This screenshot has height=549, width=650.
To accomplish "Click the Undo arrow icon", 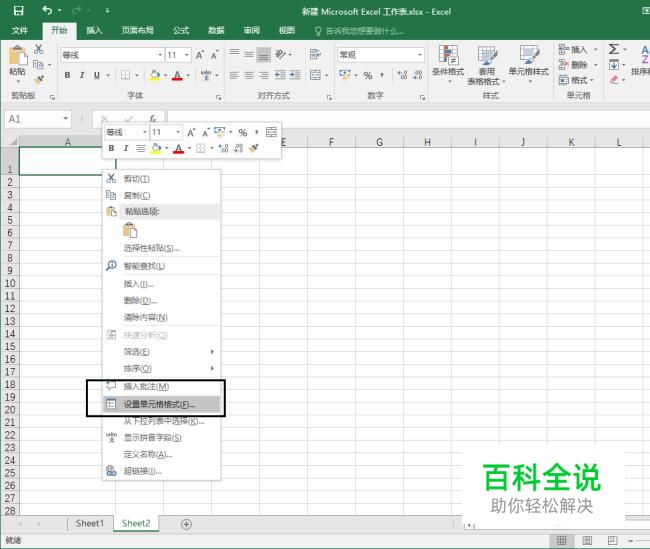I will [x=47, y=10].
